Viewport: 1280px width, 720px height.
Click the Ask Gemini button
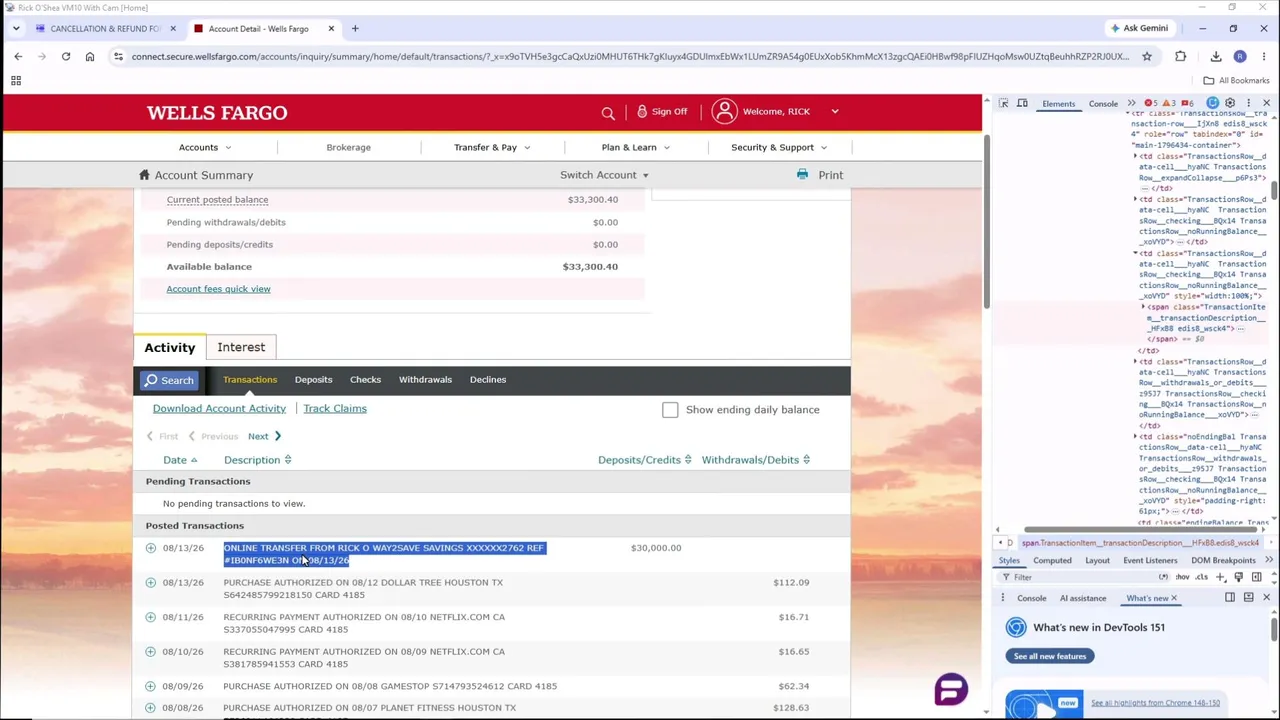point(1138,28)
